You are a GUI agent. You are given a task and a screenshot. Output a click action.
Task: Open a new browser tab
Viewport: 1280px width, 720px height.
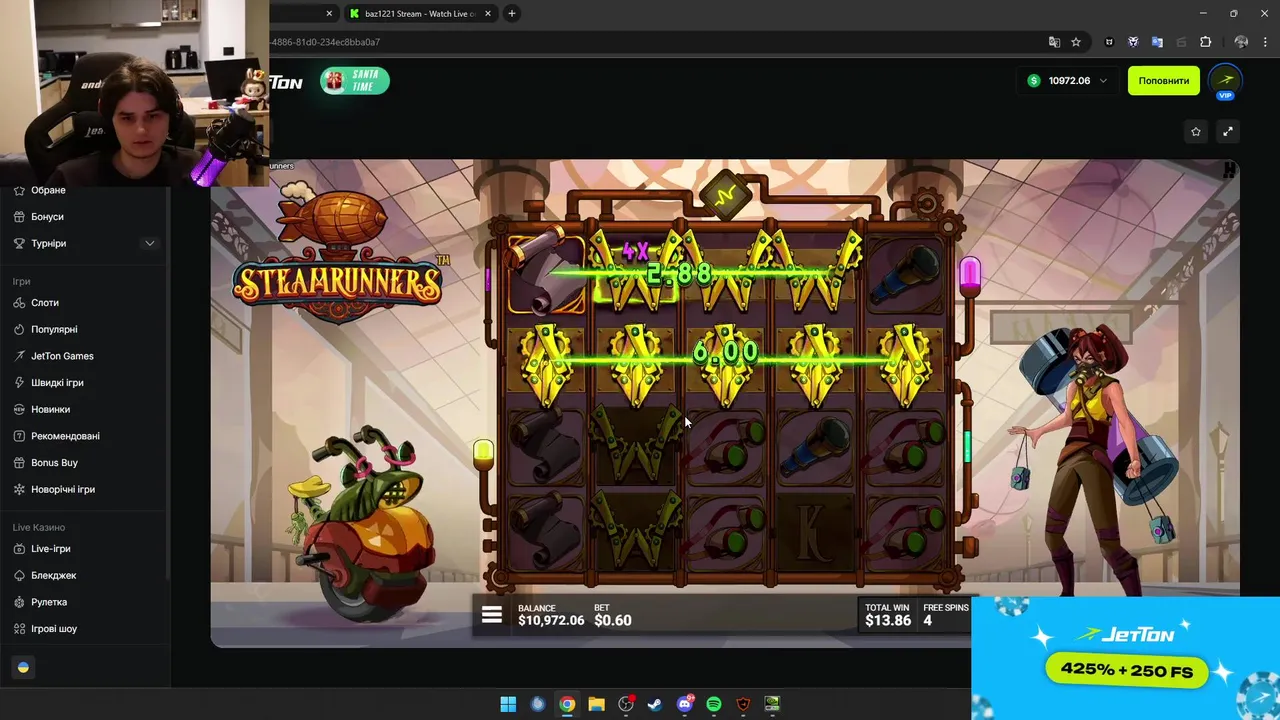click(x=512, y=13)
